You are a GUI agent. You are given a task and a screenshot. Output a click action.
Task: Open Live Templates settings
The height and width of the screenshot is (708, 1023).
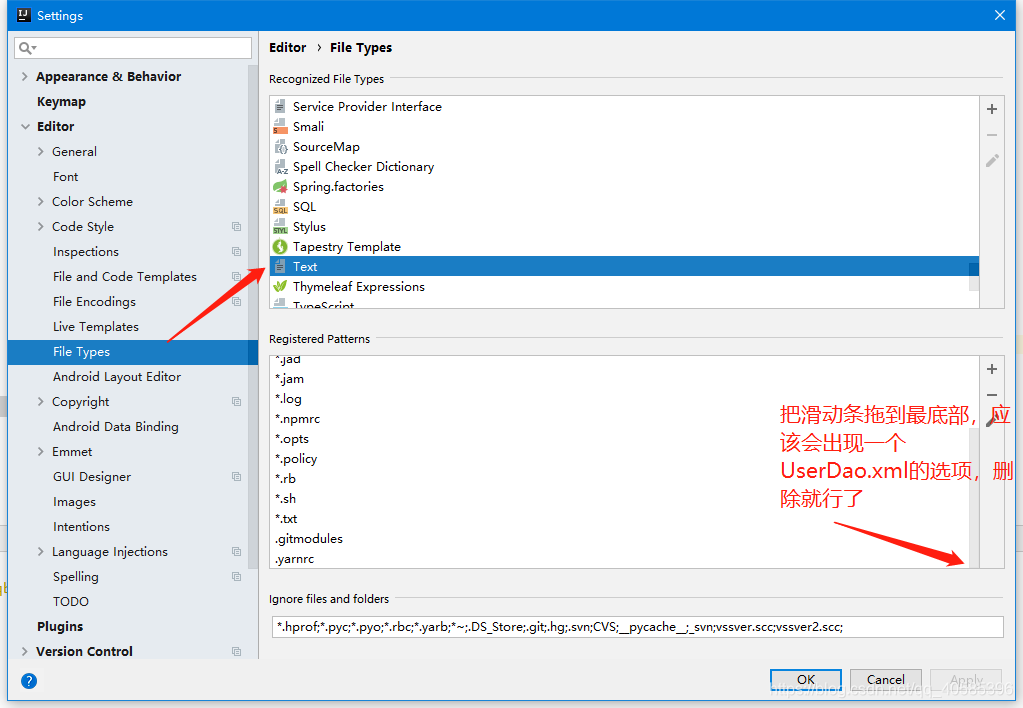[x=96, y=326]
